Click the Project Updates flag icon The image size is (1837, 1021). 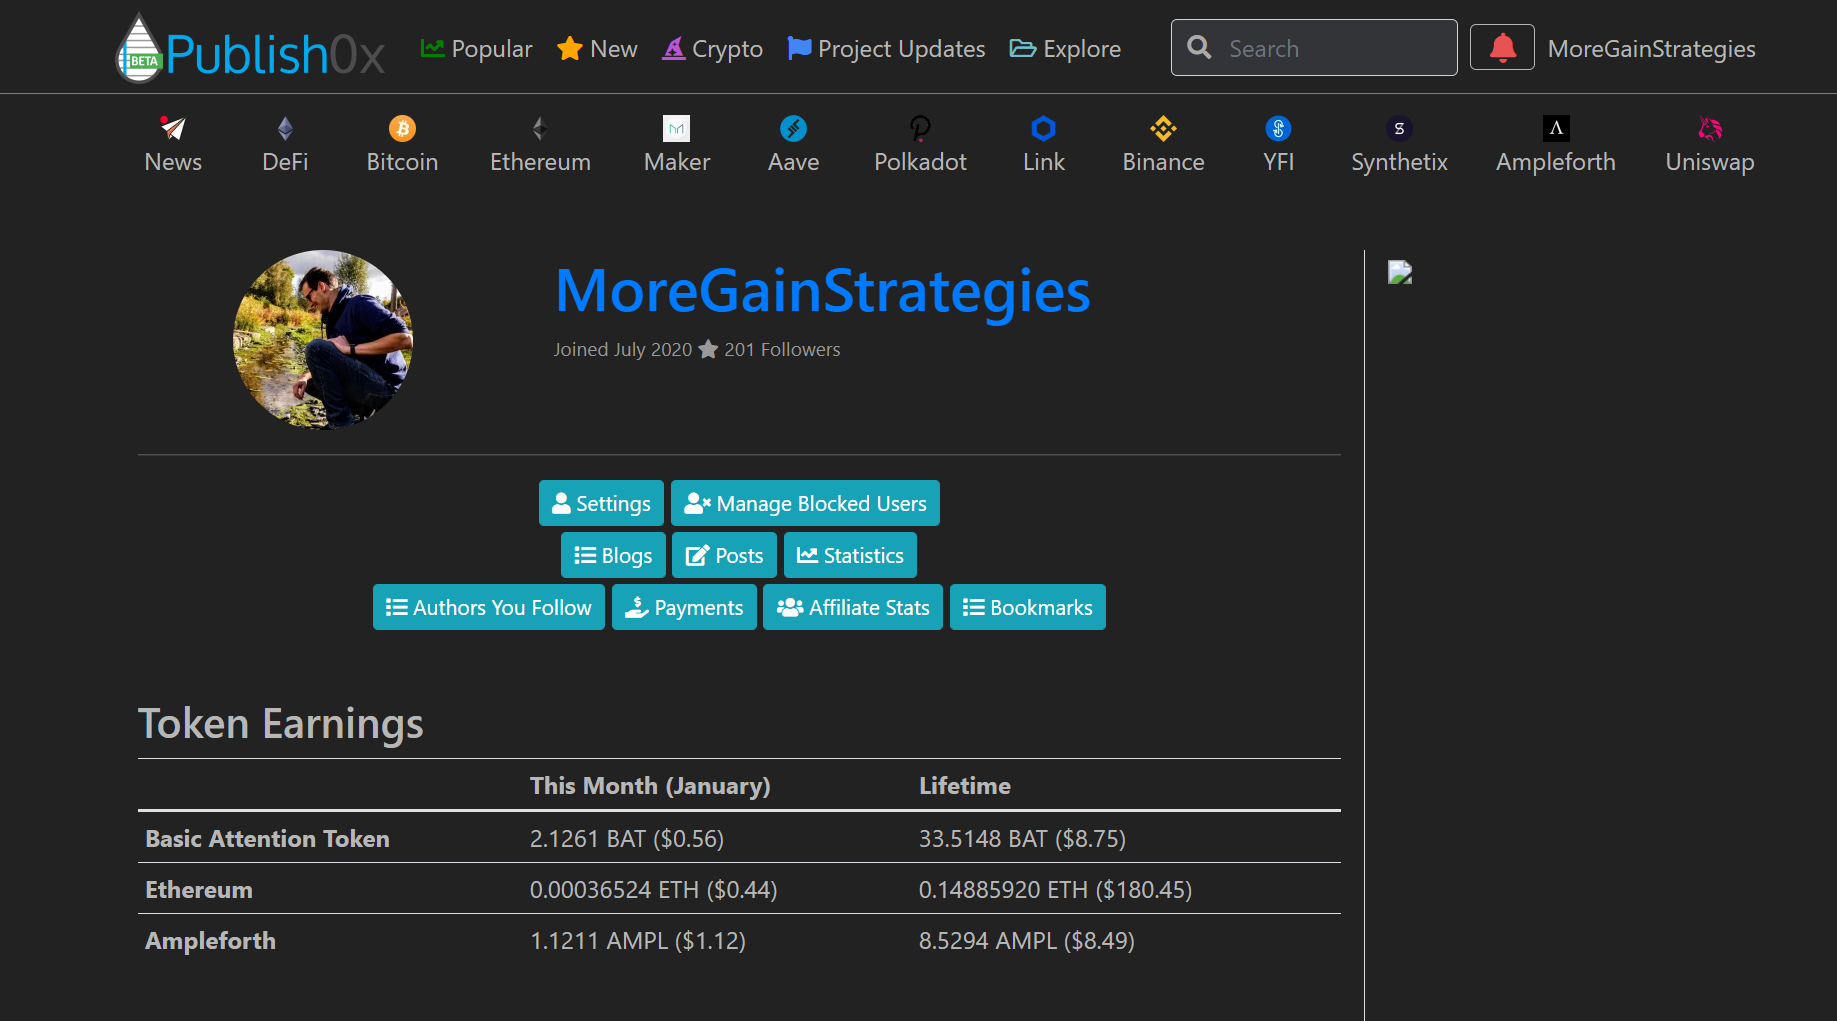[799, 48]
